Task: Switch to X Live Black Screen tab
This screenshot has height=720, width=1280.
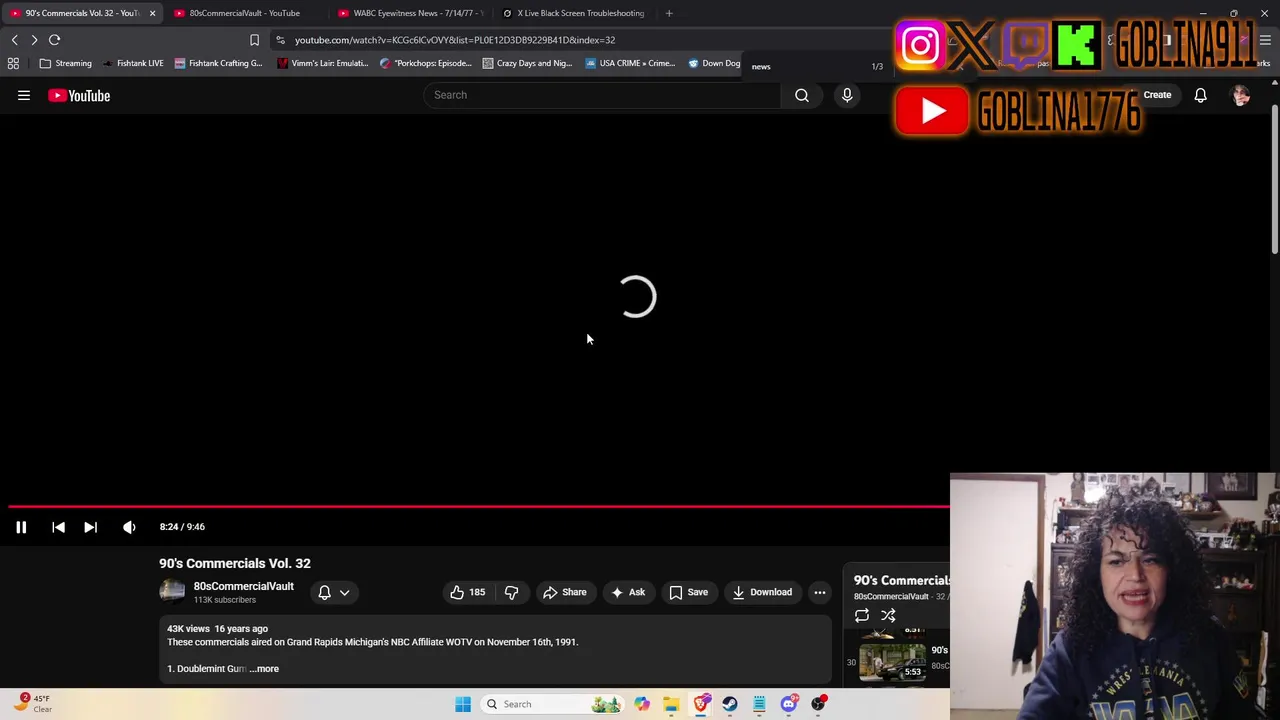Action: [574, 13]
